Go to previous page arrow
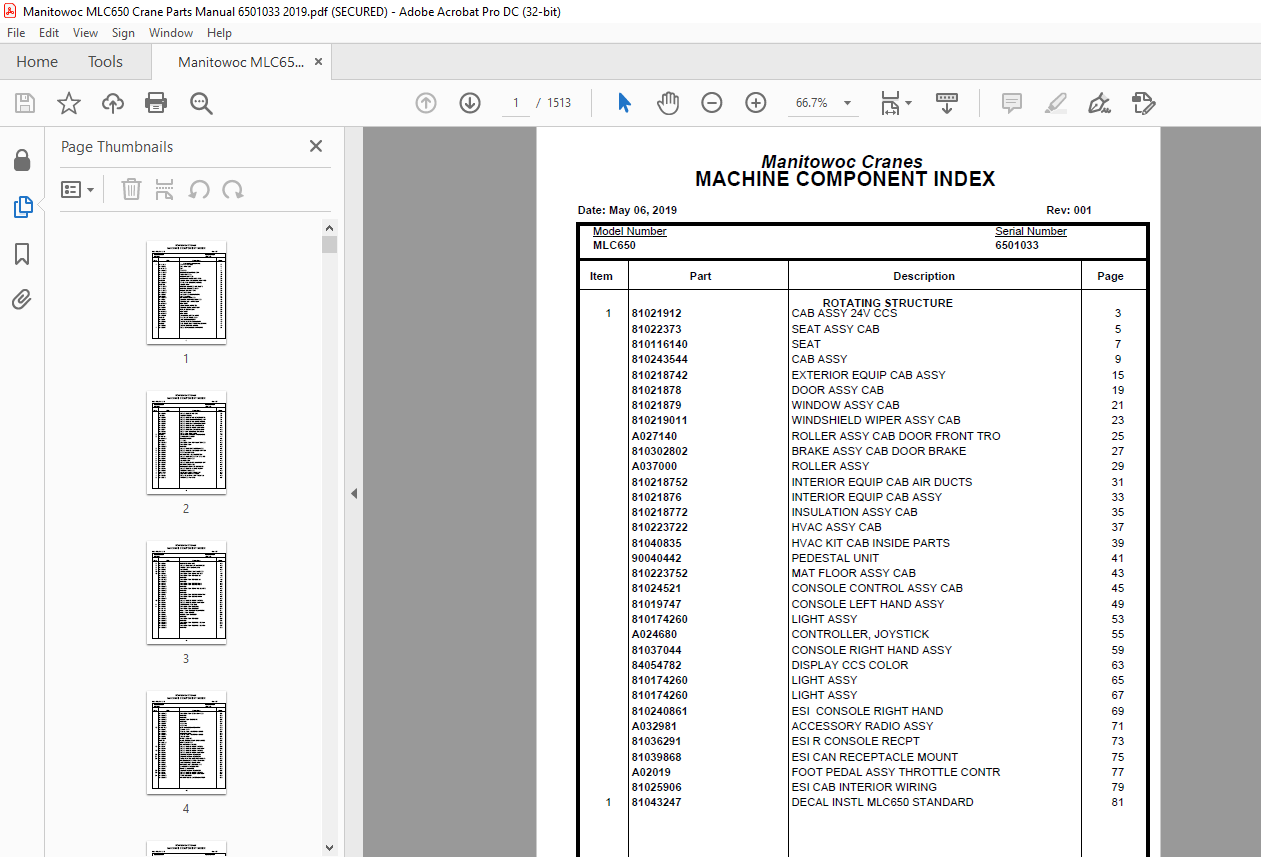Viewport: 1261px width, 857px height. click(x=426, y=103)
